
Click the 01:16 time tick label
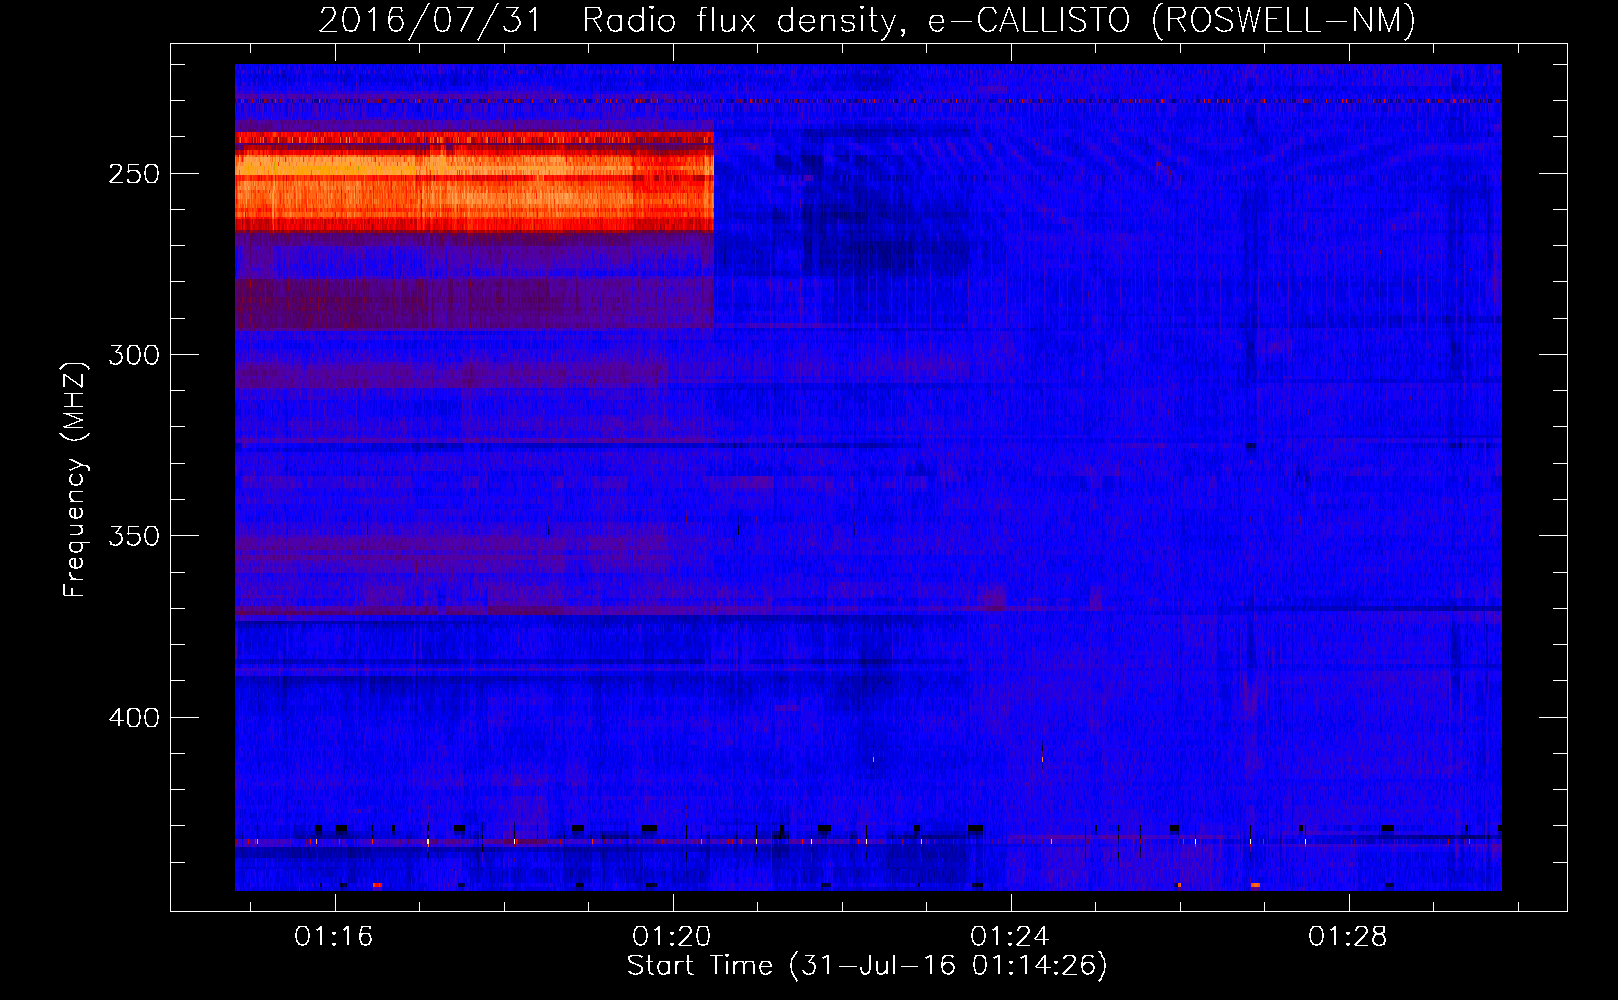click(334, 936)
